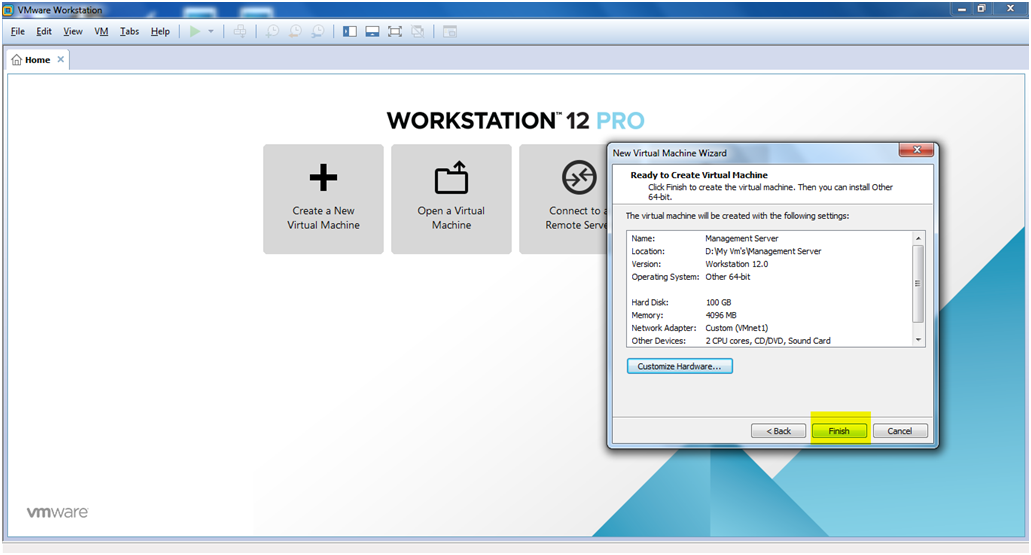Click Finish to create the virtual machine
Screen dimensions: 1031x555
click(x=839, y=431)
